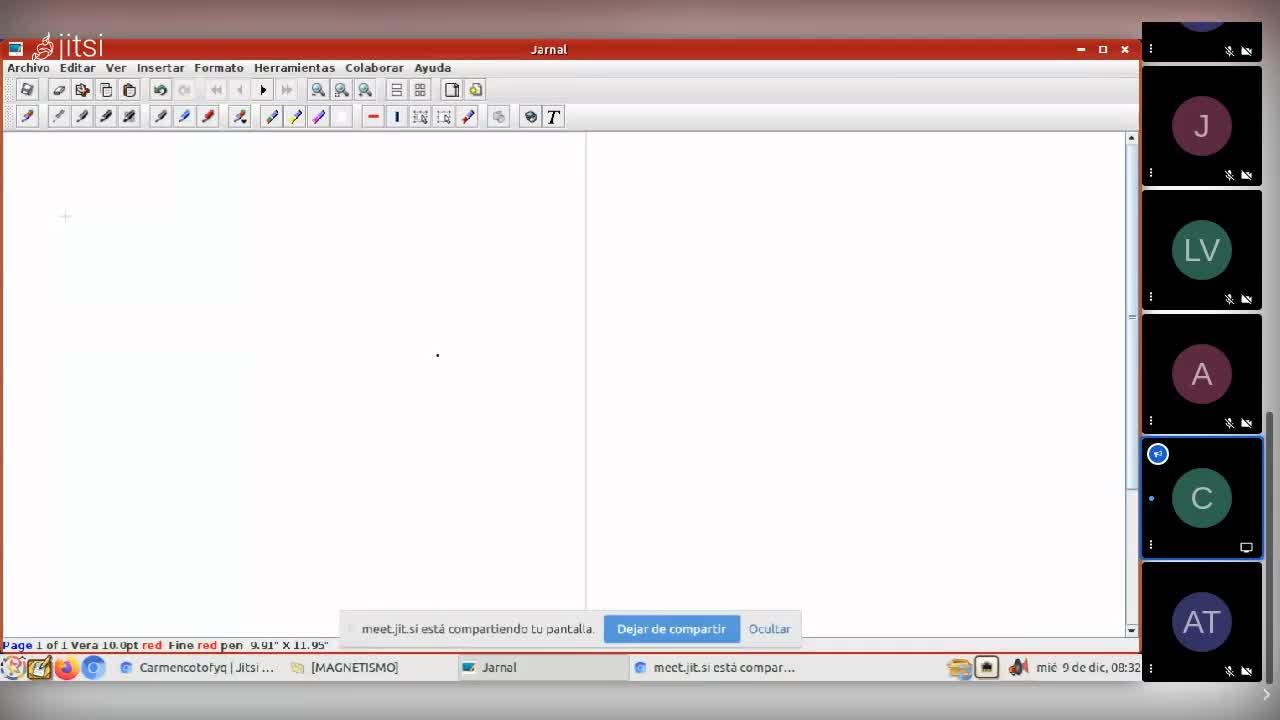
Task: Open the Formato menu
Action: click(219, 68)
